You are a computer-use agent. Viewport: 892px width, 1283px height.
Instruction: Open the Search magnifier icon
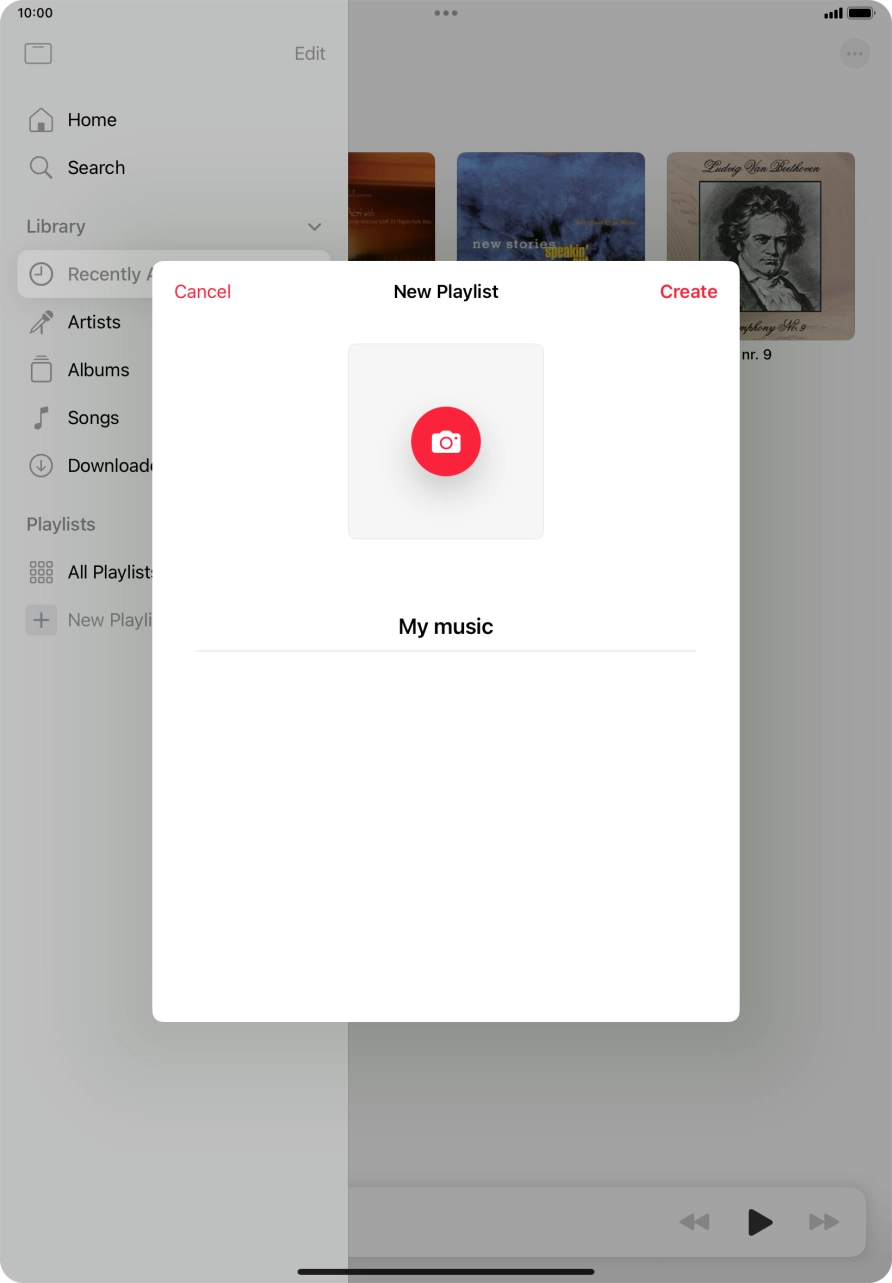point(41,168)
